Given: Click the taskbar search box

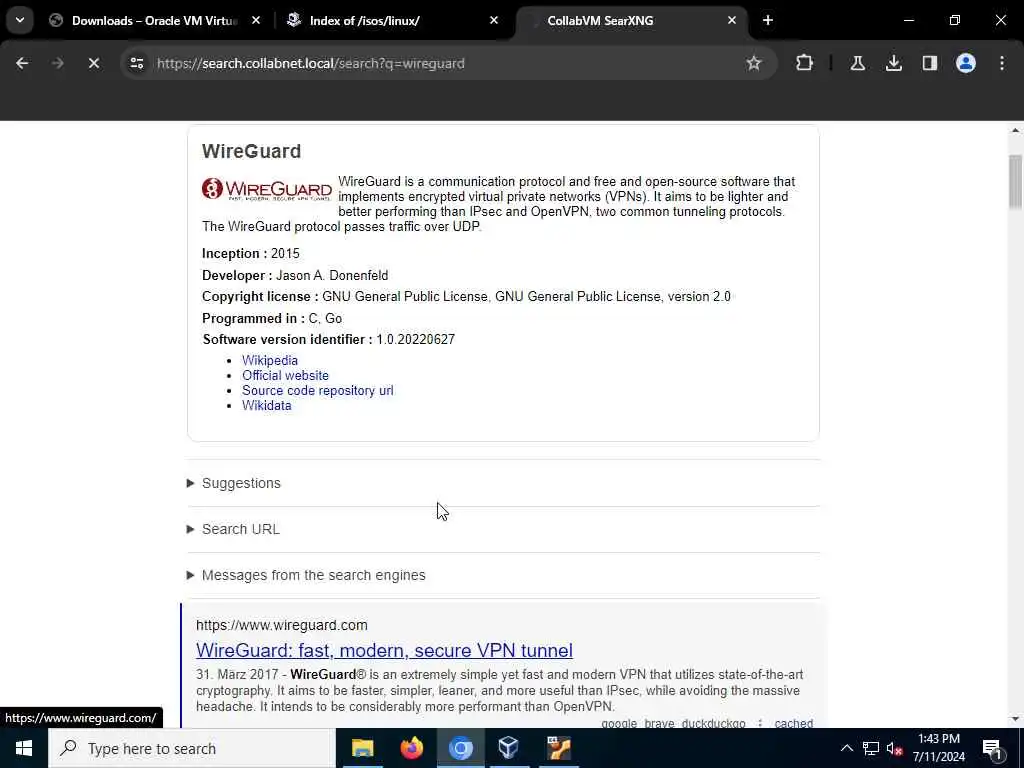Looking at the screenshot, I should pyautogui.click(x=192, y=748).
